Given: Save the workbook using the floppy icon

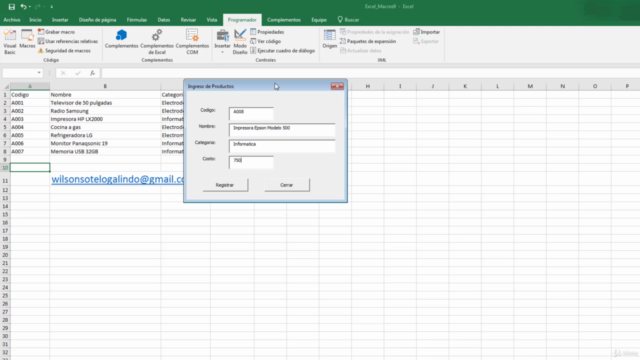Looking at the screenshot, I should (x=11, y=7).
